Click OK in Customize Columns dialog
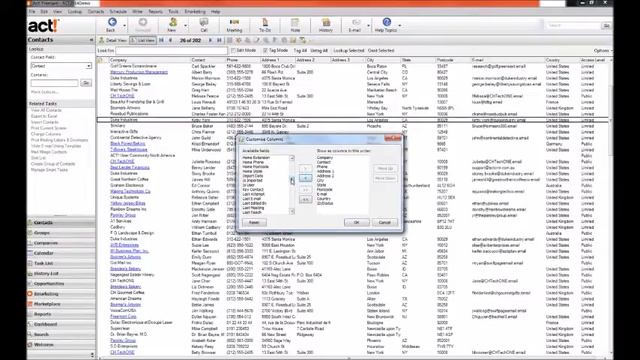The image size is (640, 360). [356, 222]
